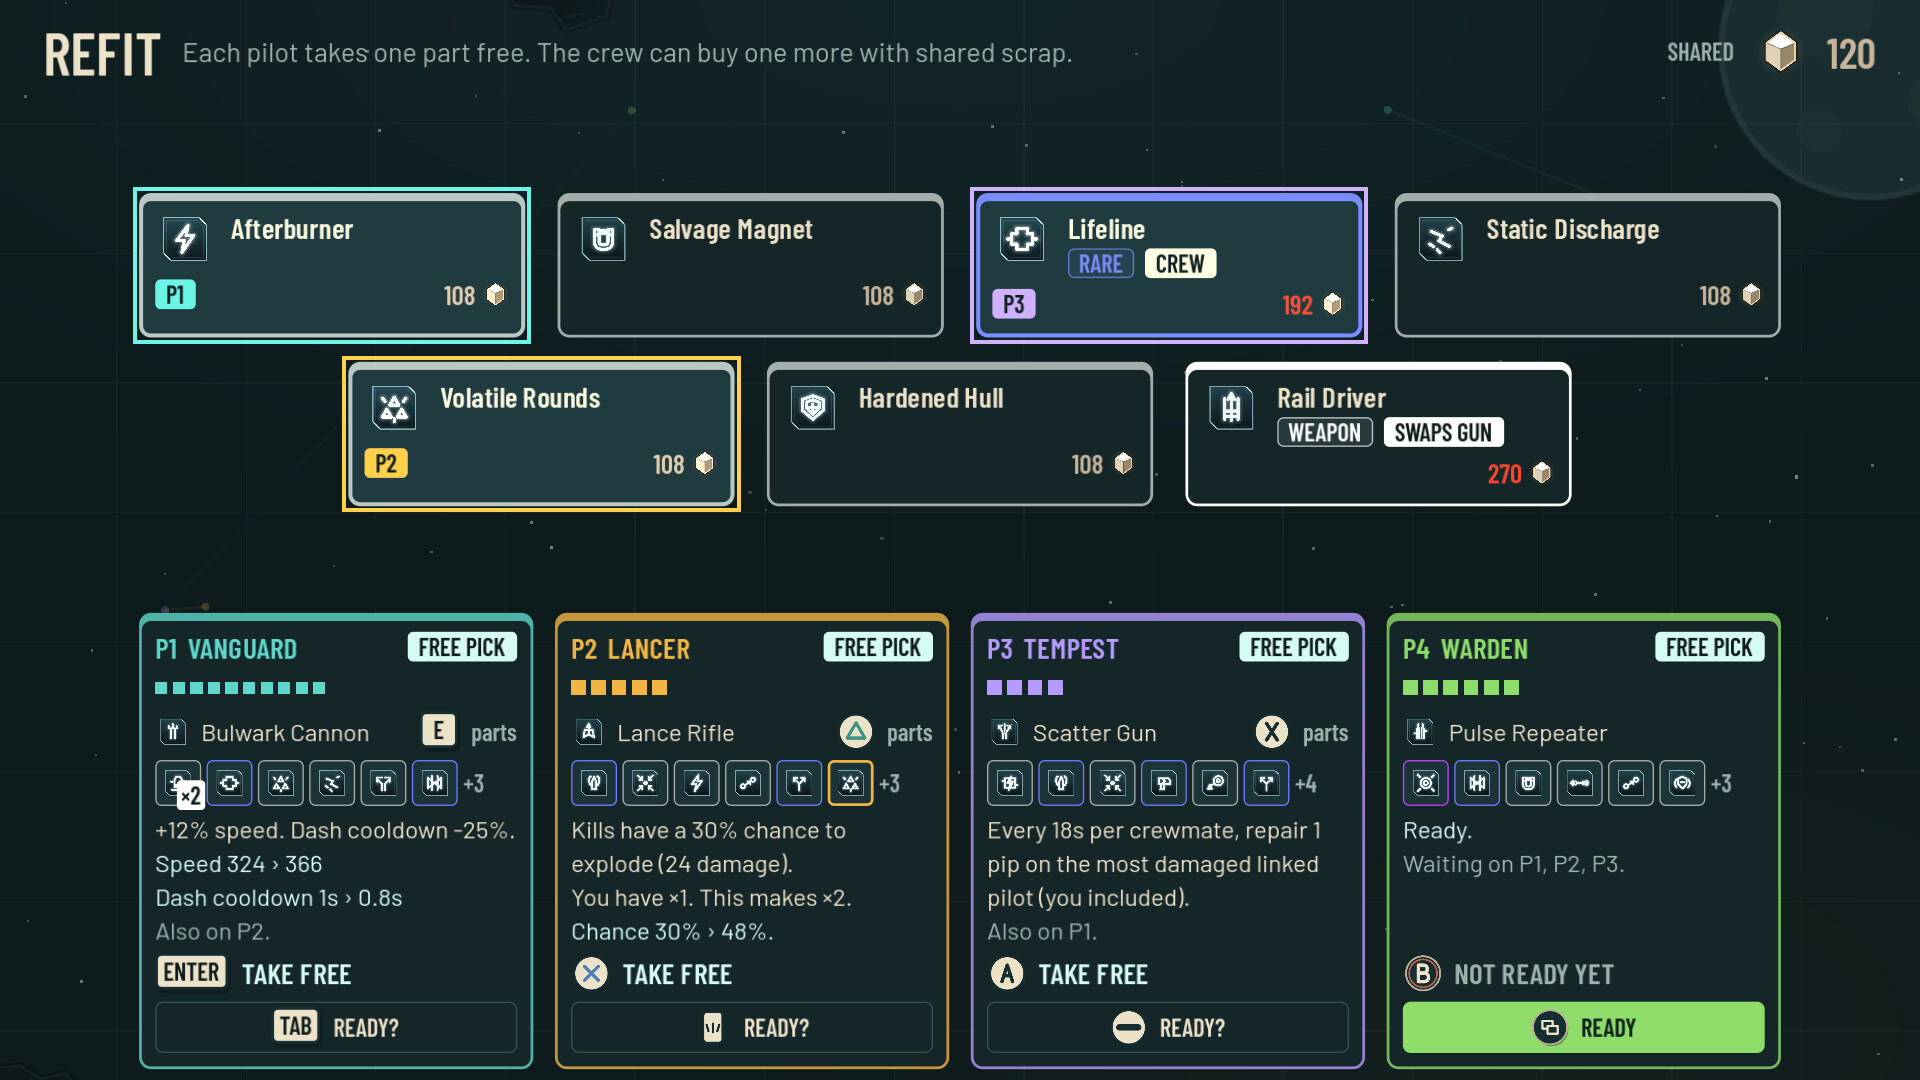The height and width of the screenshot is (1080, 1920).
Task: Select the magnet part in P4 Warden's row
Action: click(x=1528, y=784)
